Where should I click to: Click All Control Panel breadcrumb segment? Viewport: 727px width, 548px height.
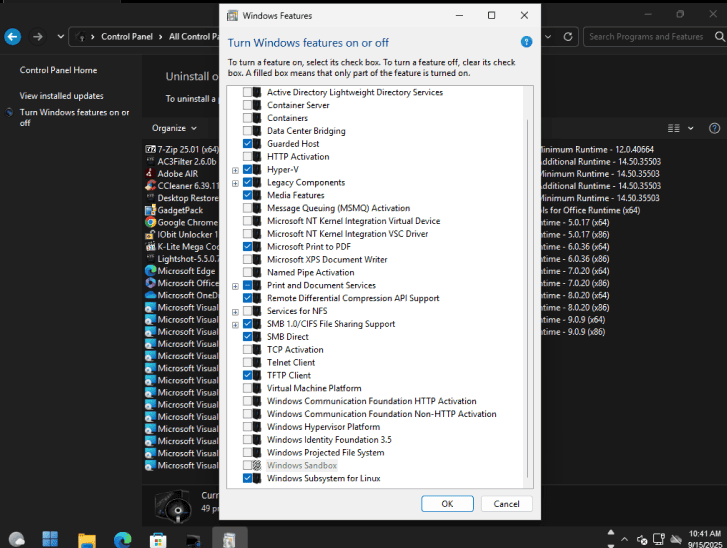pyautogui.click(x=194, y=37)
